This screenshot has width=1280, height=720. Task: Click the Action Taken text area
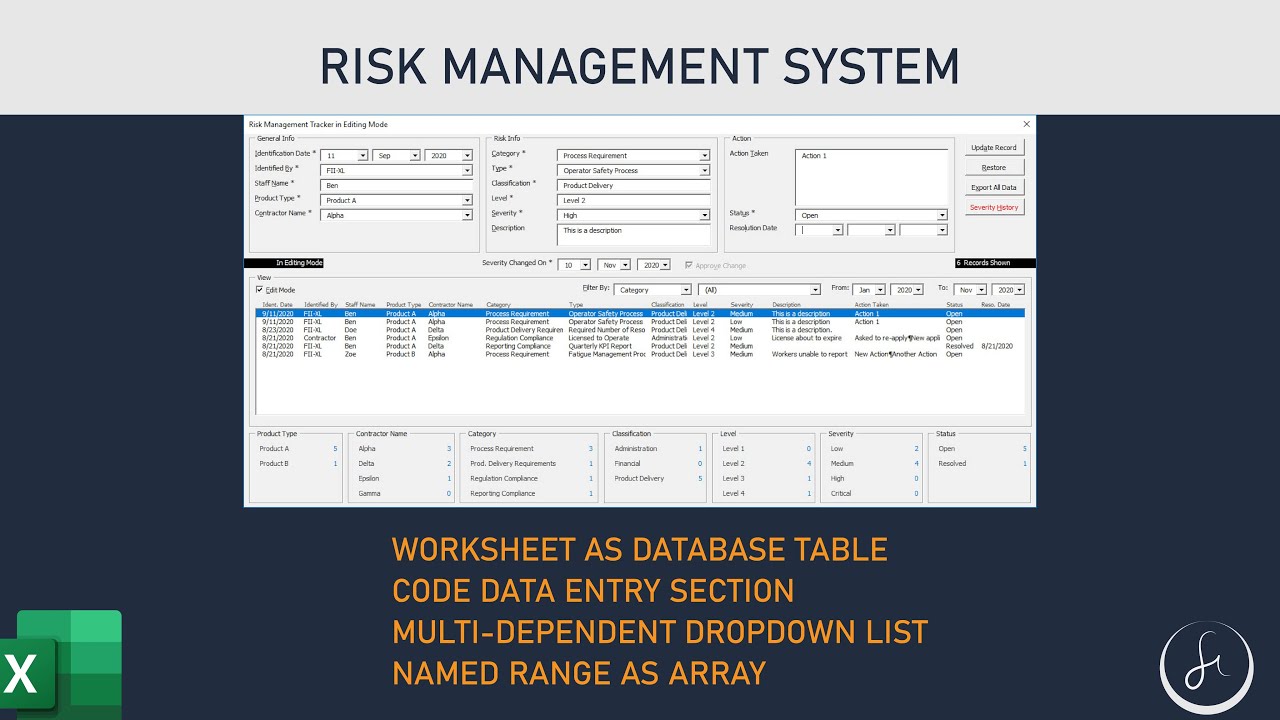[871, 177]
